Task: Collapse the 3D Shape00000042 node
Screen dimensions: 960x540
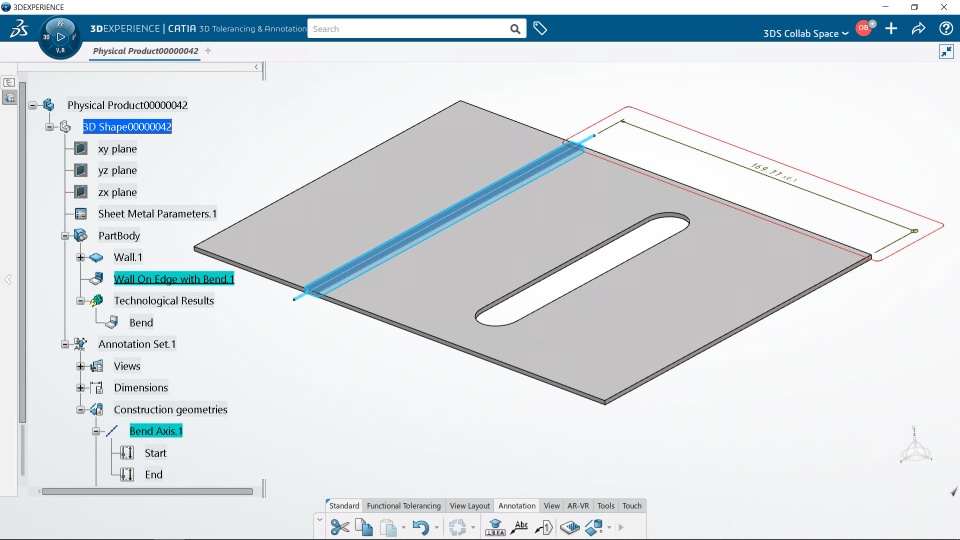Action: (x=50, y=127)
